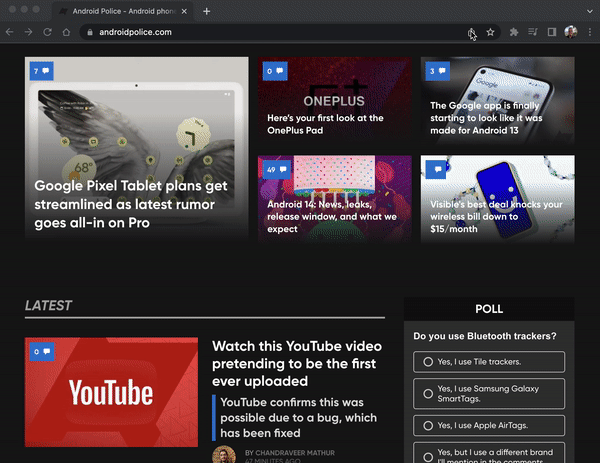Open the Chrome profile avatar
600x463 pixels.
coord(571,32)
